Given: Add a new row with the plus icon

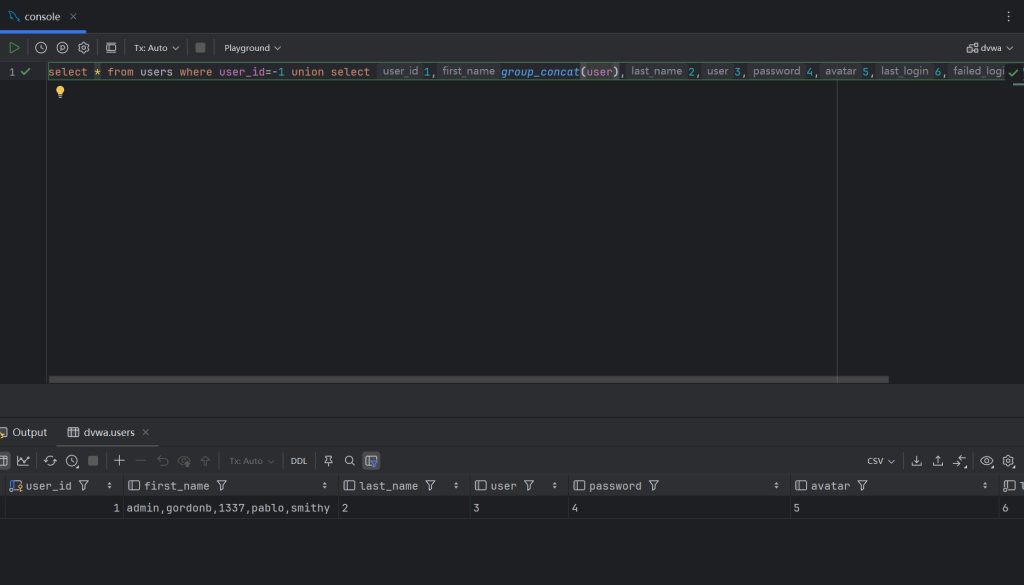Looking at the screenshot, I should pos(120,461).
